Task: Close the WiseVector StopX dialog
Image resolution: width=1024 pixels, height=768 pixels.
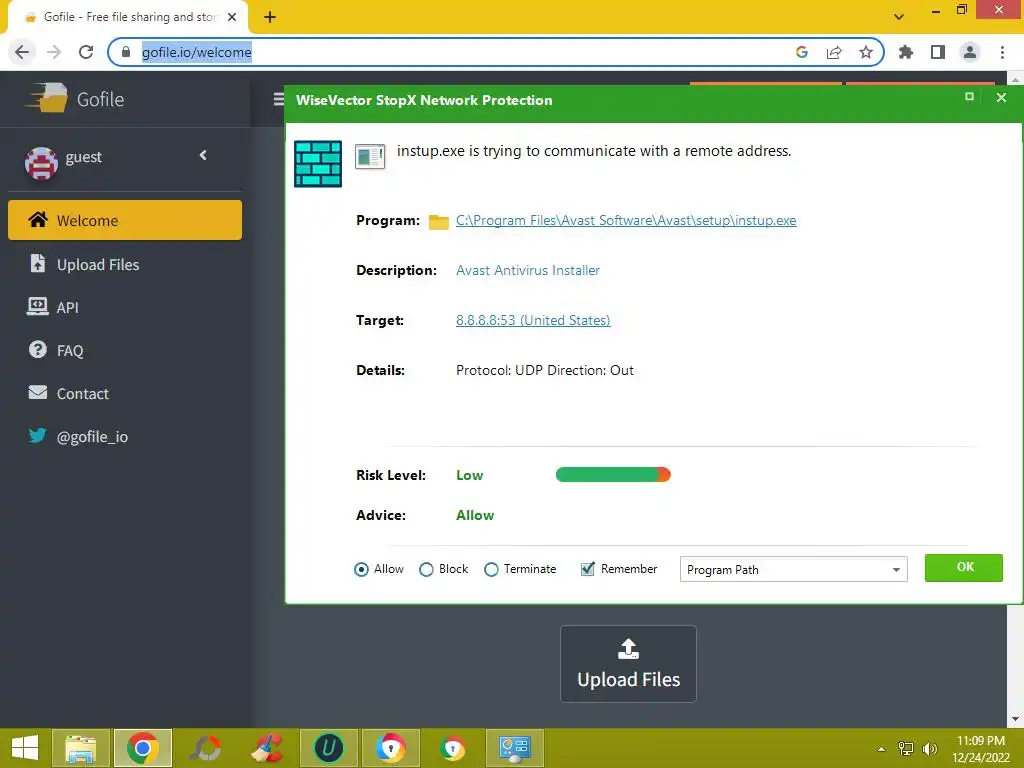Action: pyautogui.click(x=1001, y=97)
